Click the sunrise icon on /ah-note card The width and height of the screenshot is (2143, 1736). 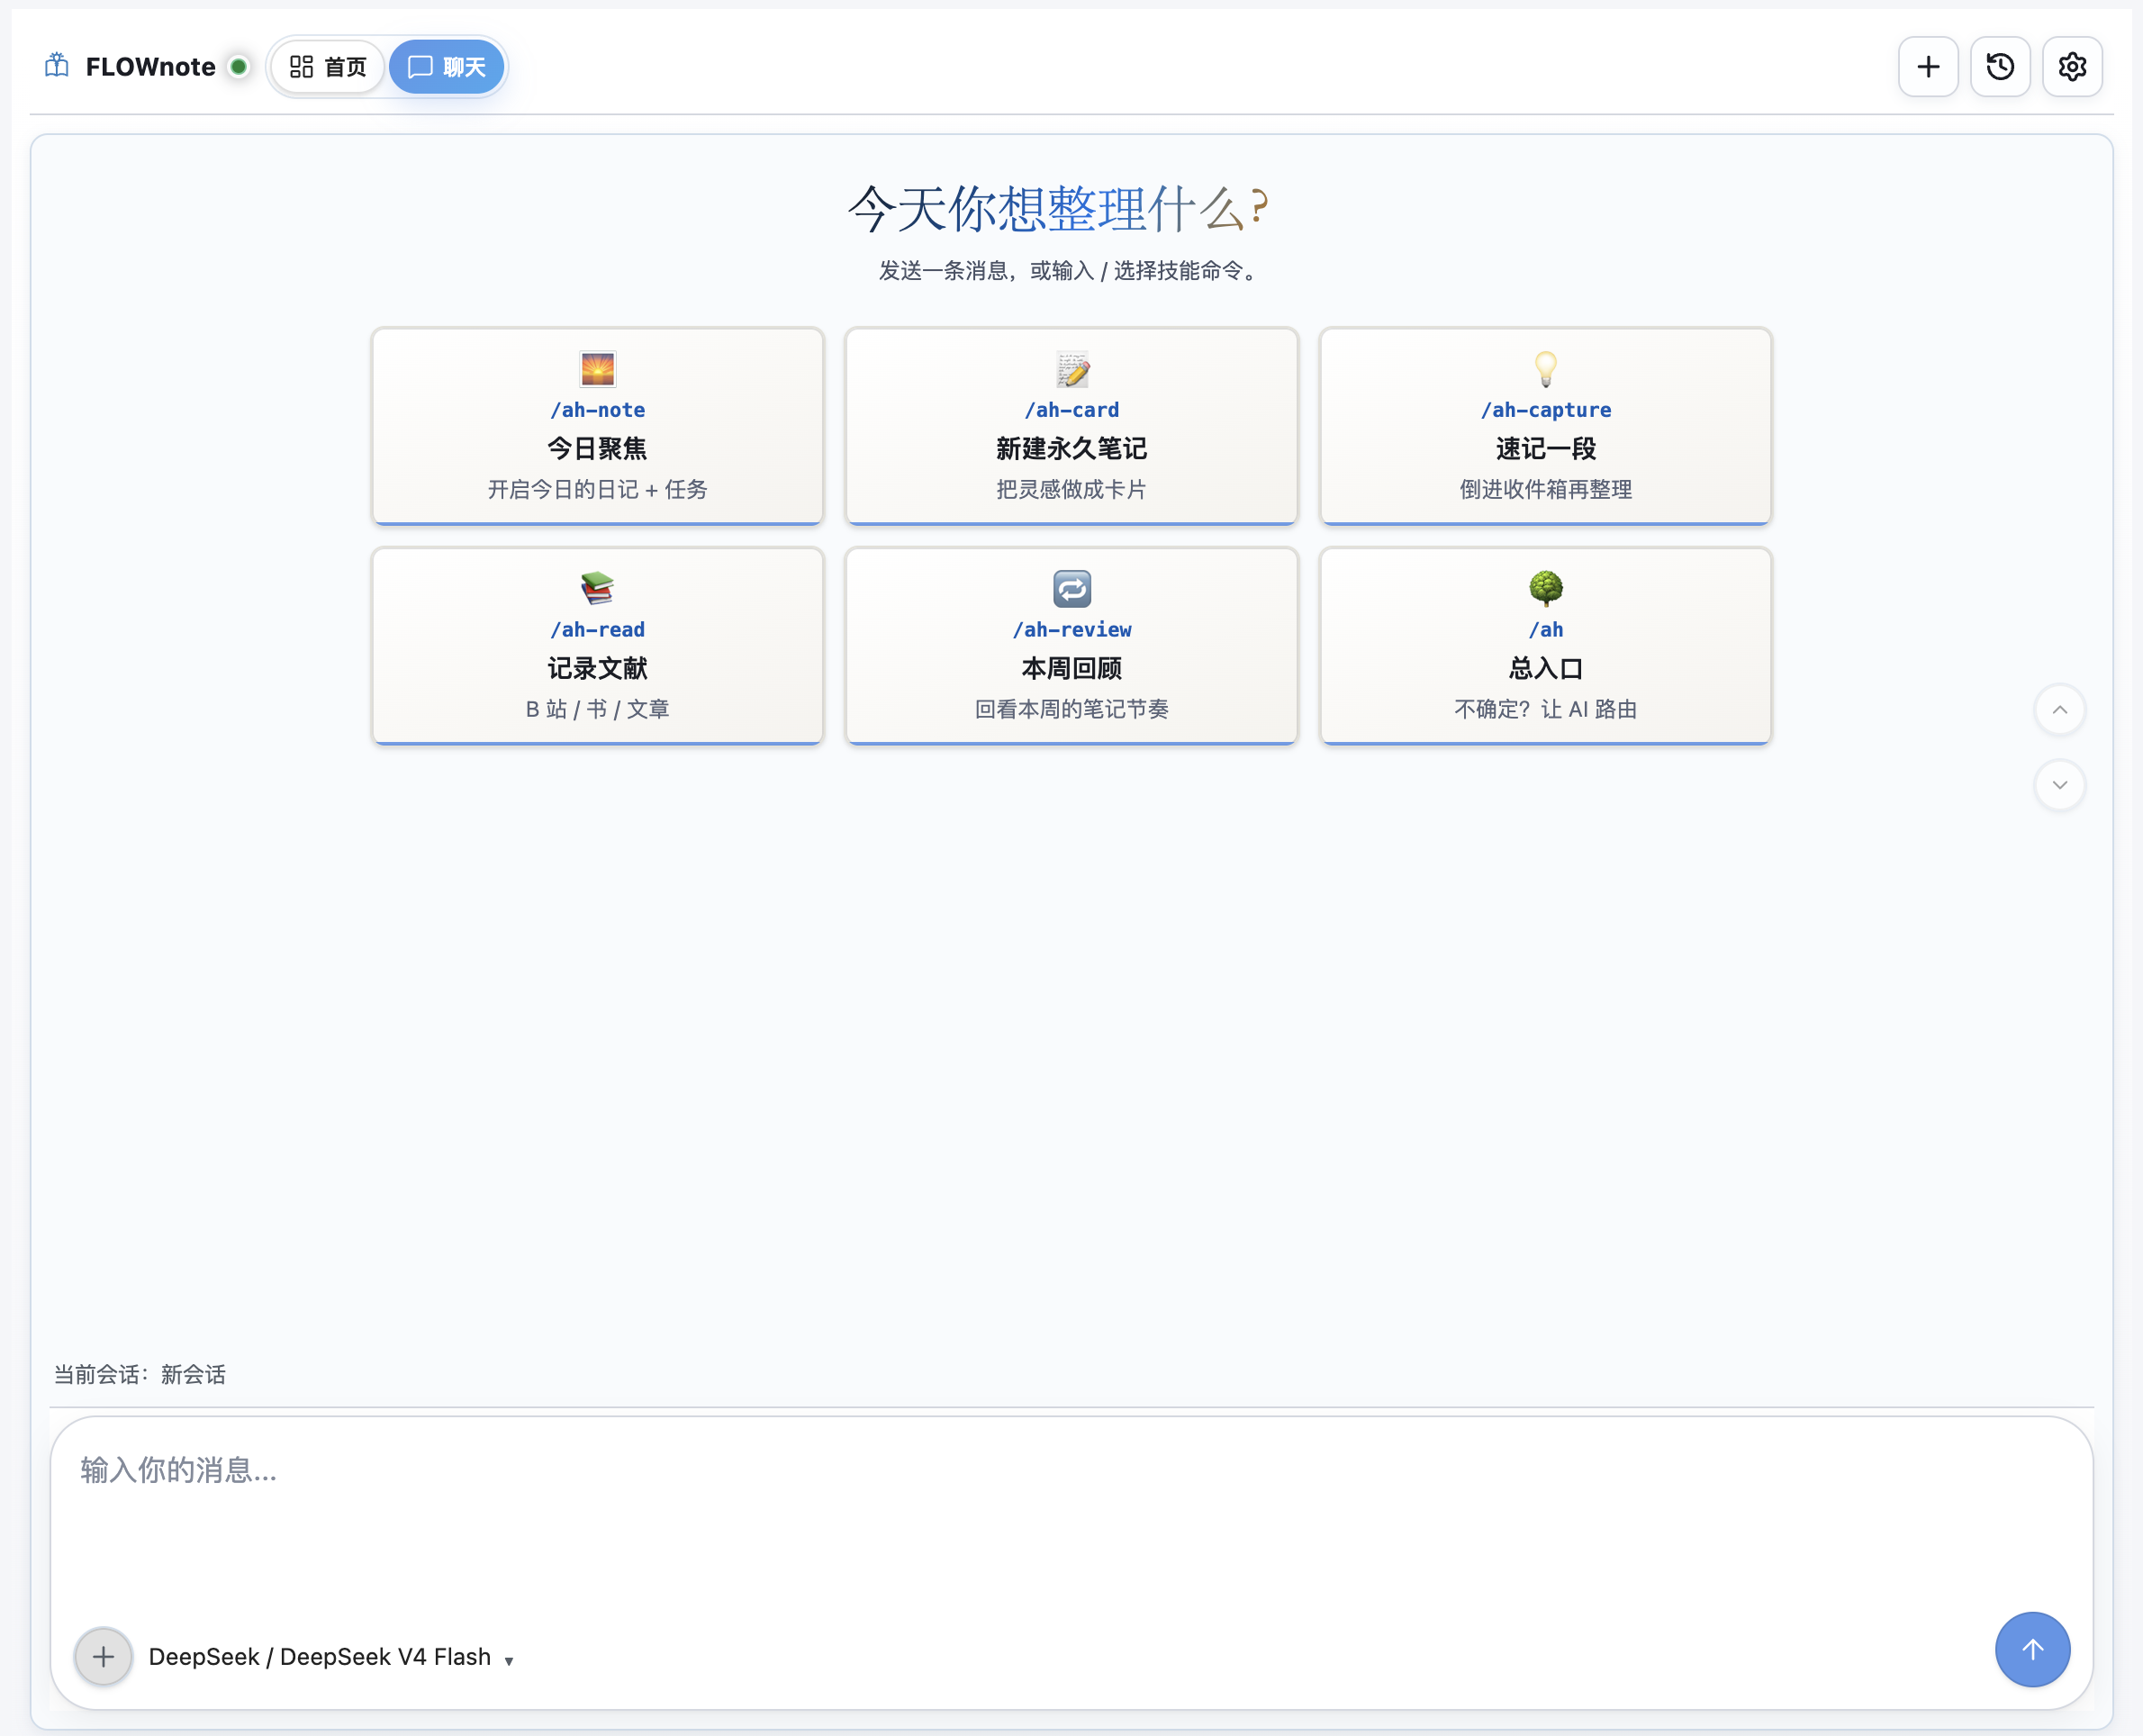[598, 369]
